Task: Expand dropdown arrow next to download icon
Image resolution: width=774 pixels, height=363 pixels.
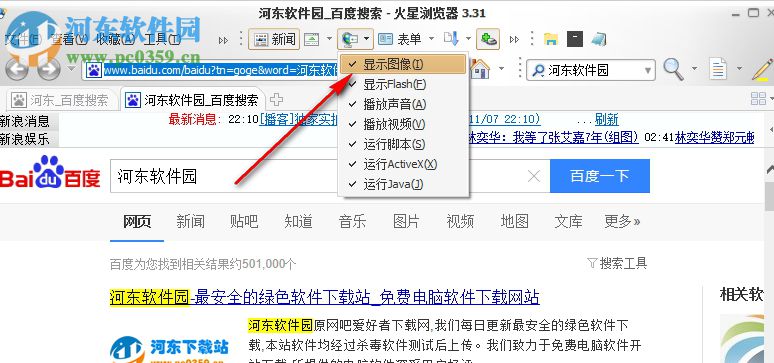Action: click(468, 39)
